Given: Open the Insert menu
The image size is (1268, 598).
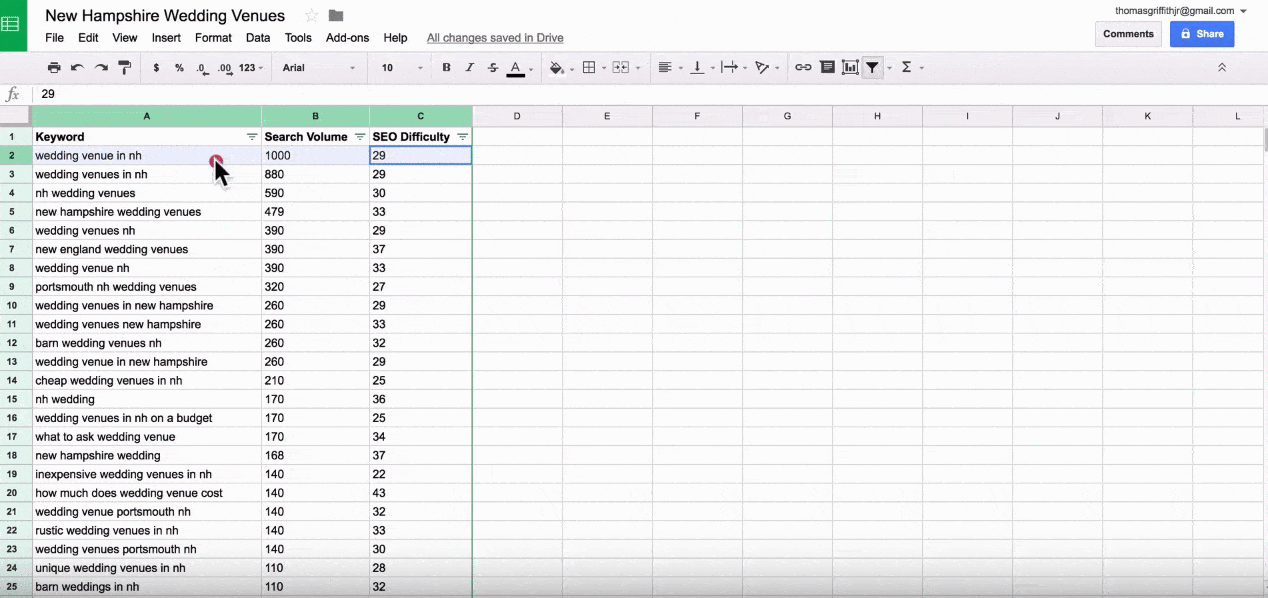Looking at the screenshot, I should pos(166,38).
